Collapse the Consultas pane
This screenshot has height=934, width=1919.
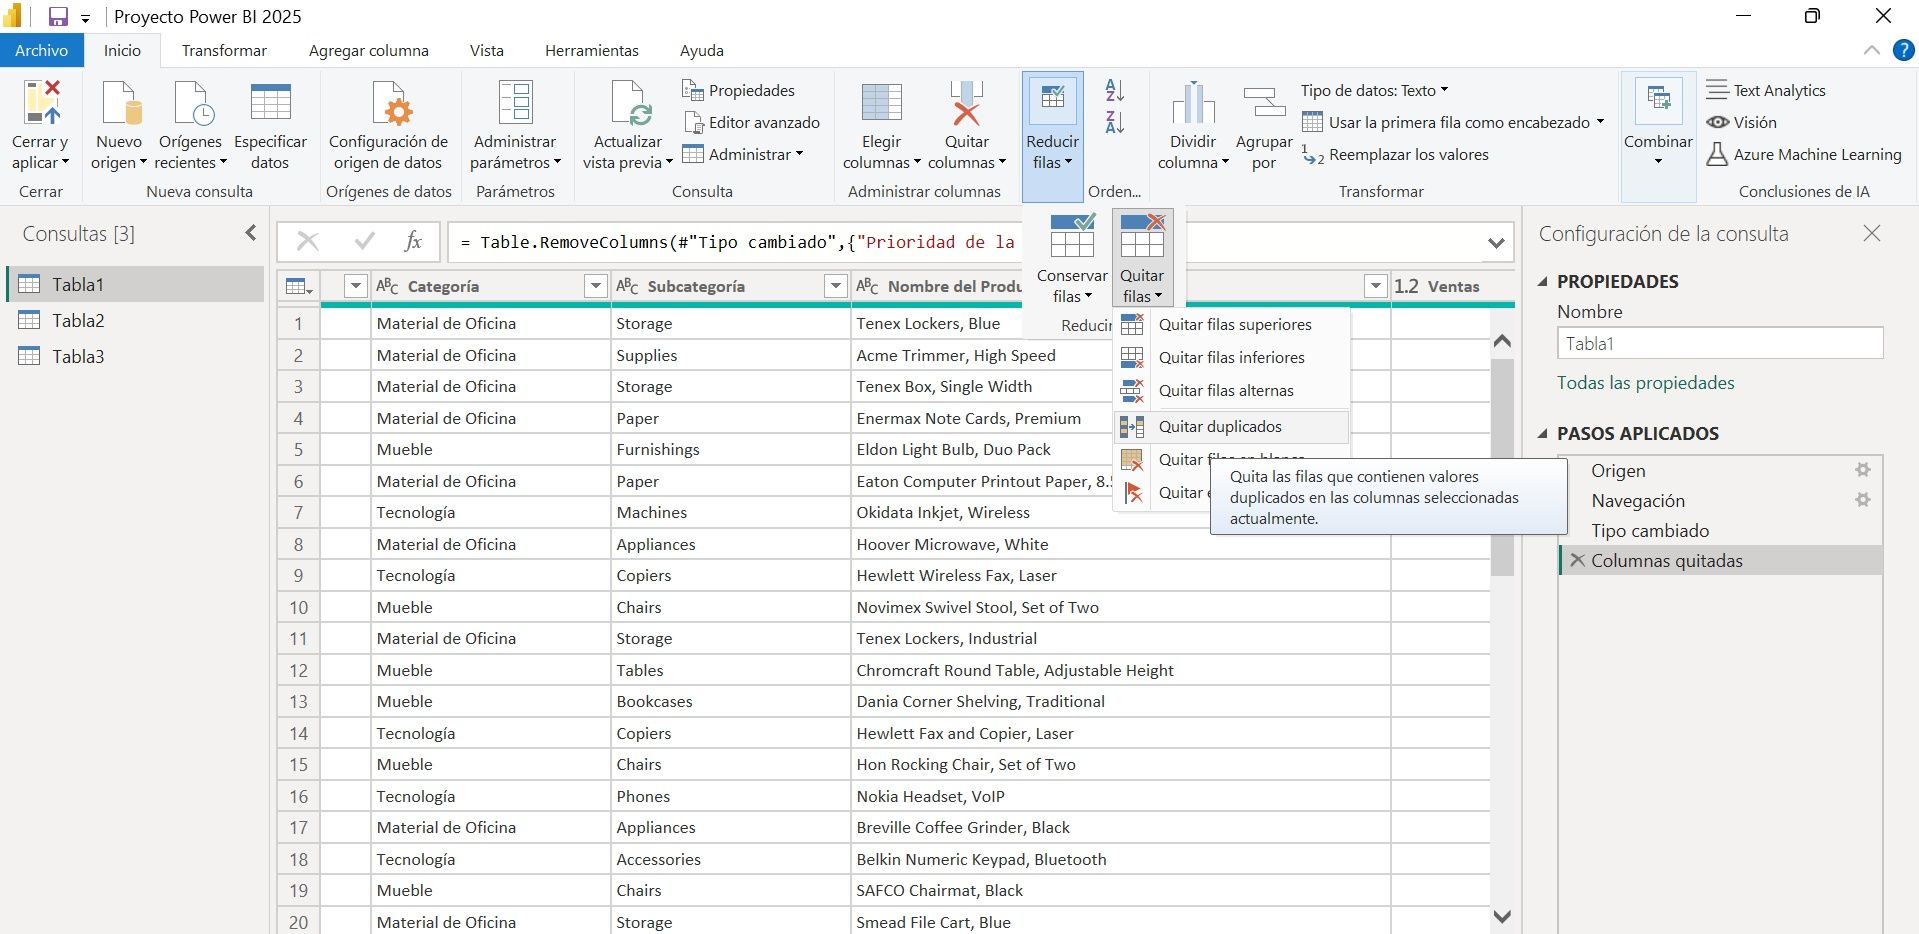point(250,233)
